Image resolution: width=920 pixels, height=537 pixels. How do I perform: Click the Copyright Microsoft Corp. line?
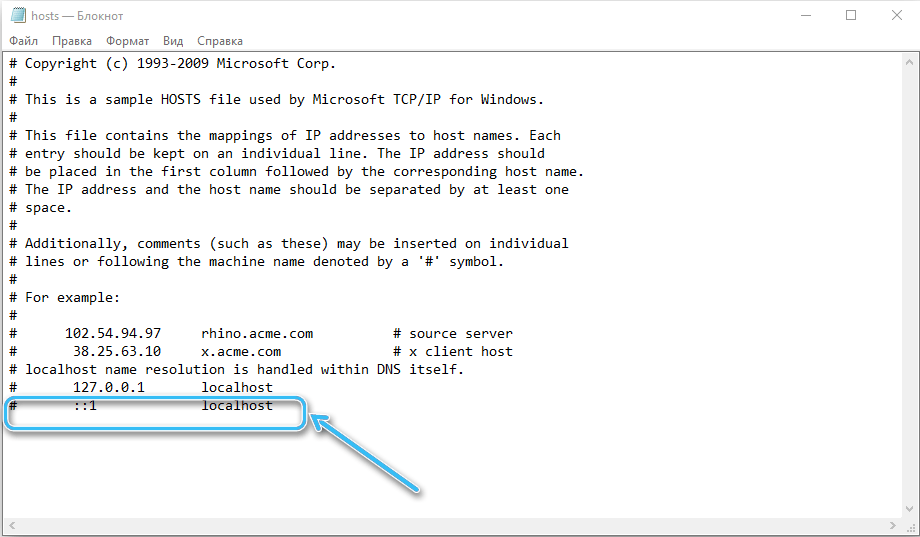(180, 63)
